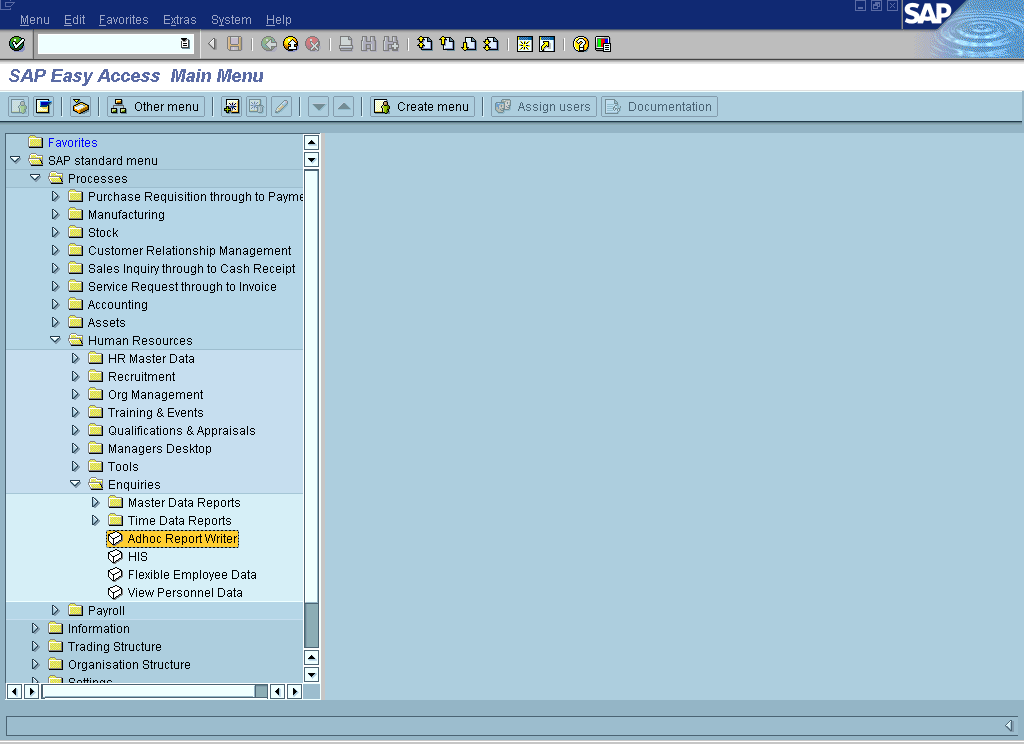Click the red Cancel icon
This screenshot has width=1024, height=744.
point(313,44)
